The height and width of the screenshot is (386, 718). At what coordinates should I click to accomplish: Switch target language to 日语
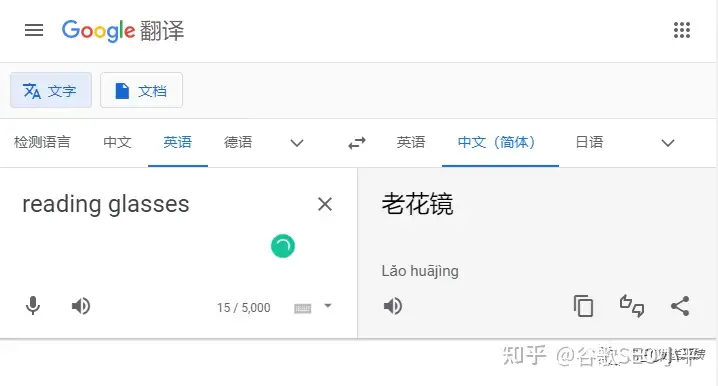point(589,142)
